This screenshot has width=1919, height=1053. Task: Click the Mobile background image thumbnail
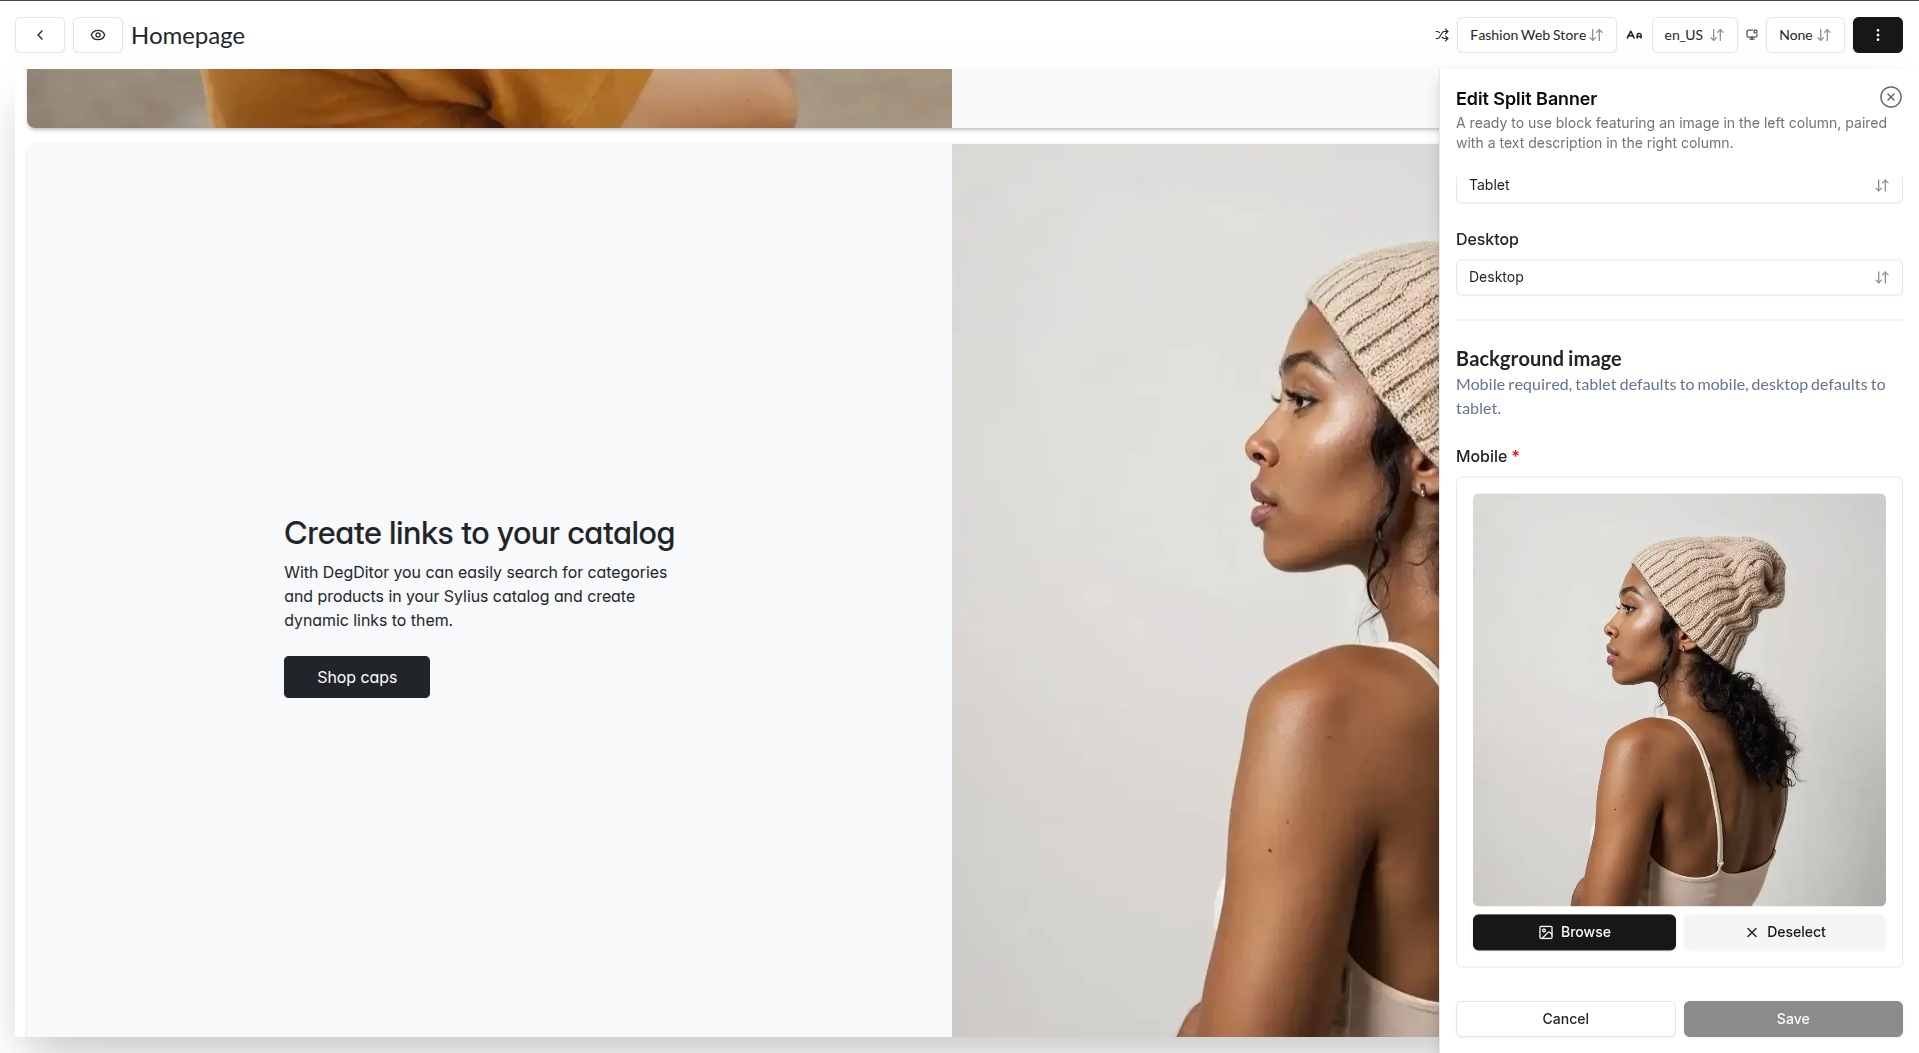[x=1679, y=700]
